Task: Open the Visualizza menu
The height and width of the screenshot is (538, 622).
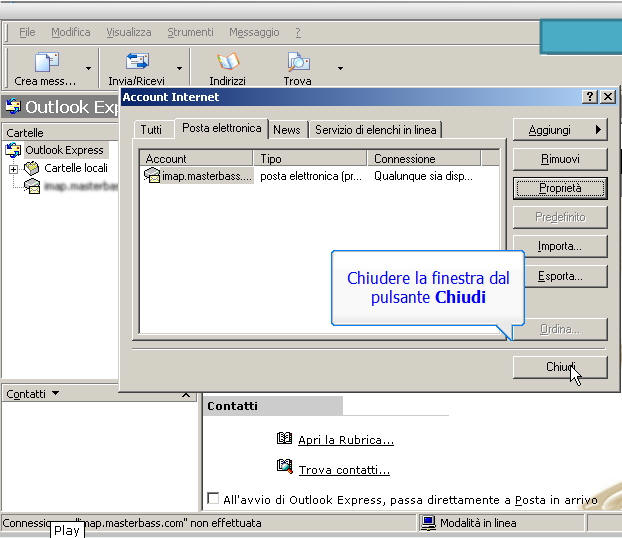Action: 129,32
